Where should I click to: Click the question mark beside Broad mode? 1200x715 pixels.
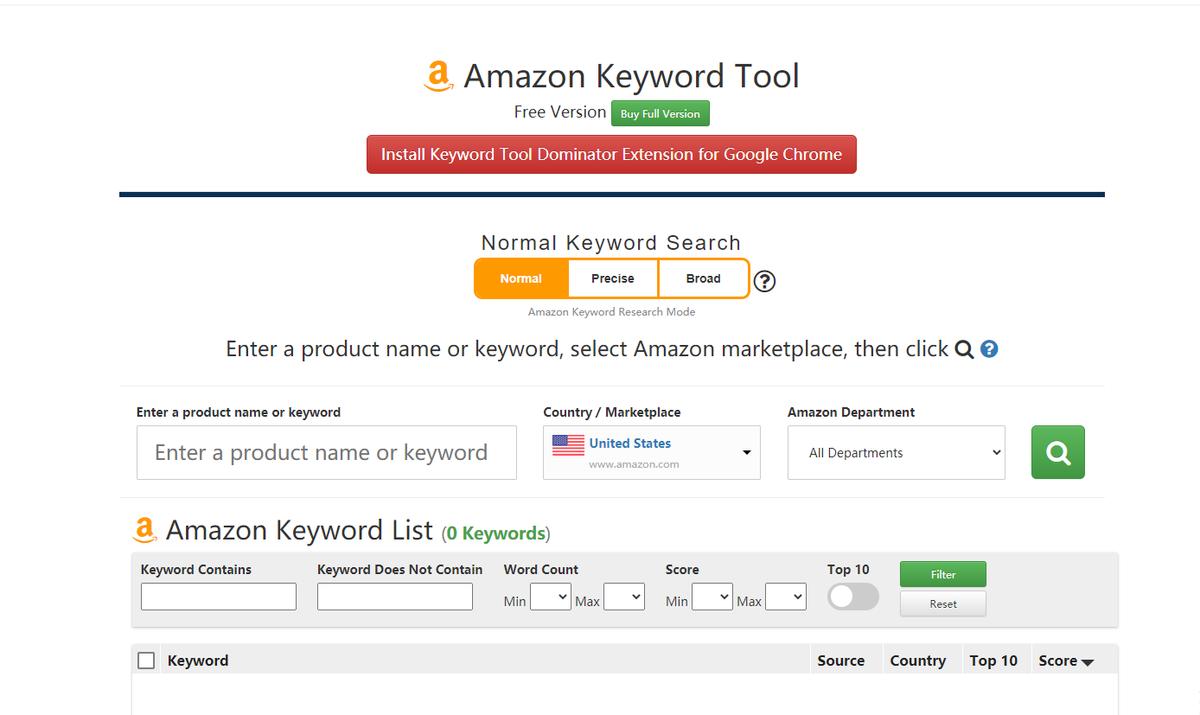(764, 281)
